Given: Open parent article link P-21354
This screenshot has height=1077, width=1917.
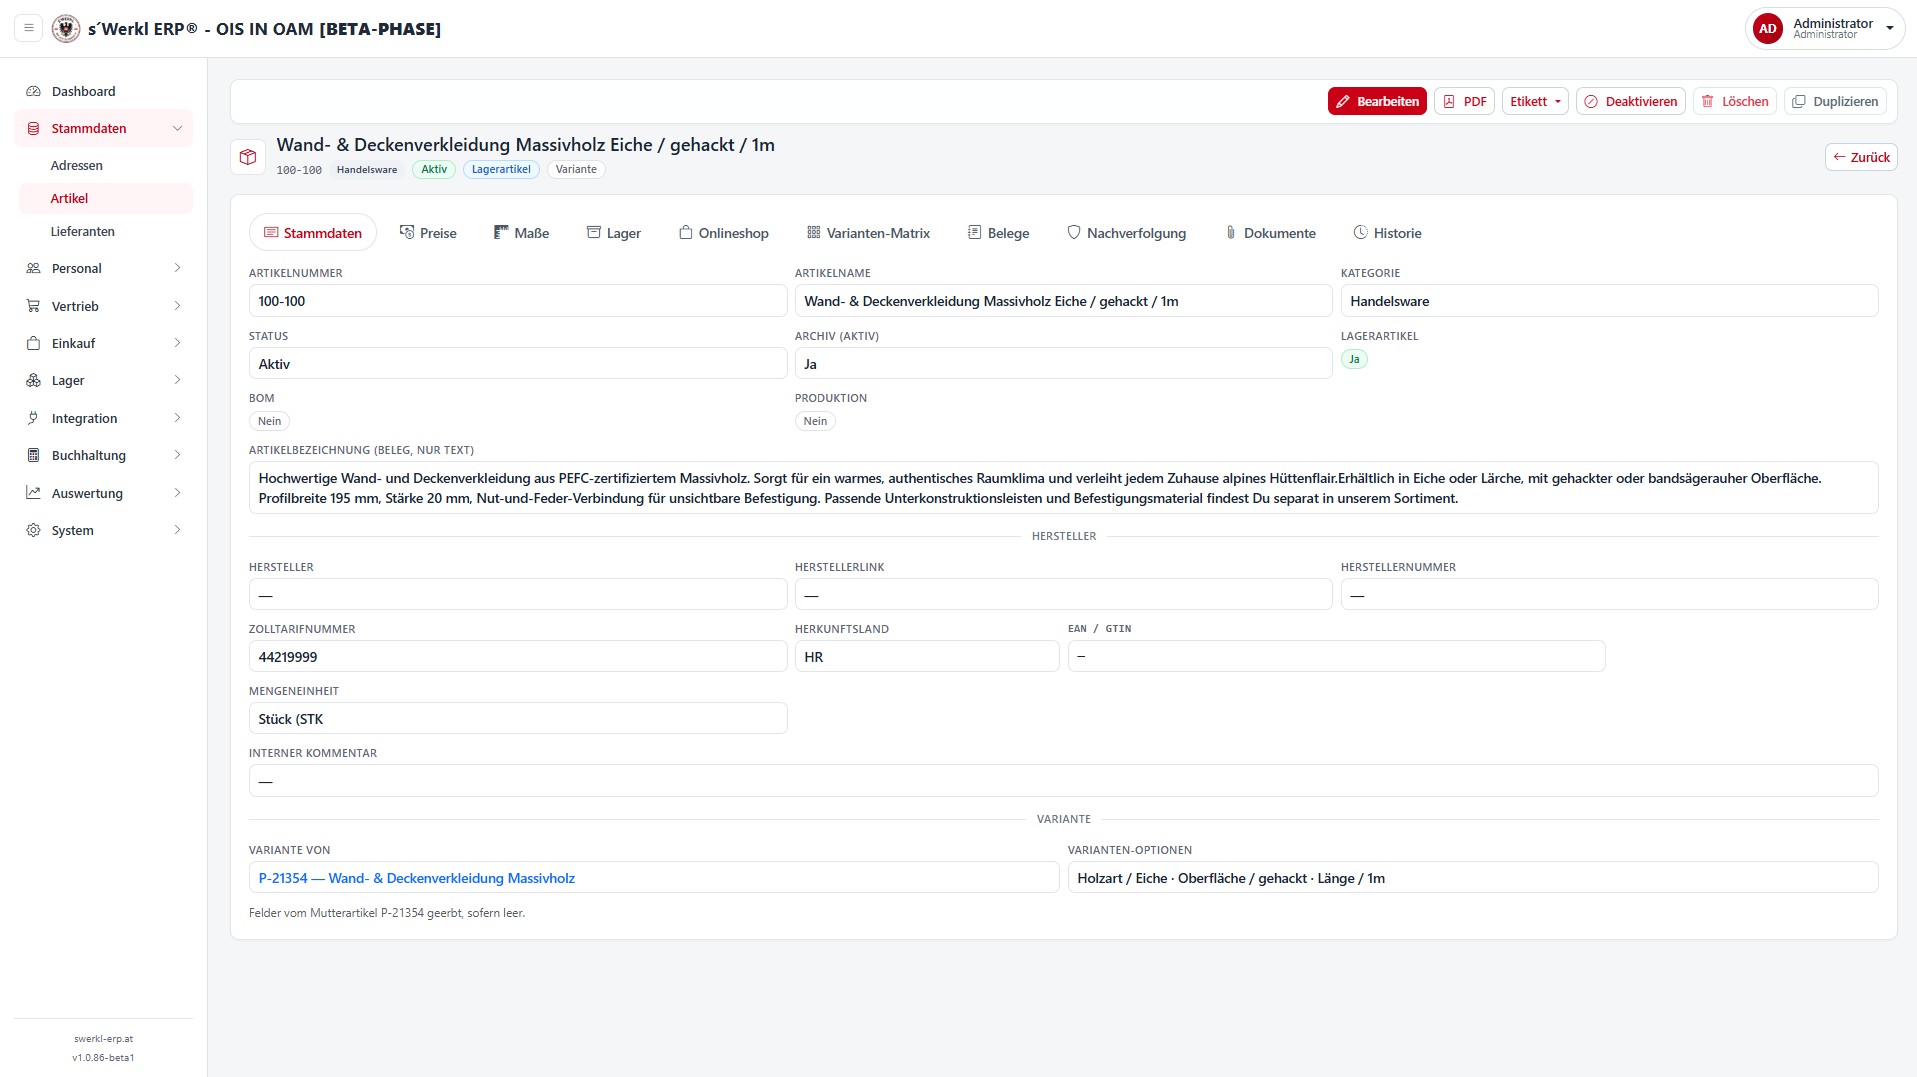Looking at the screenshot, I should point(417,878).
